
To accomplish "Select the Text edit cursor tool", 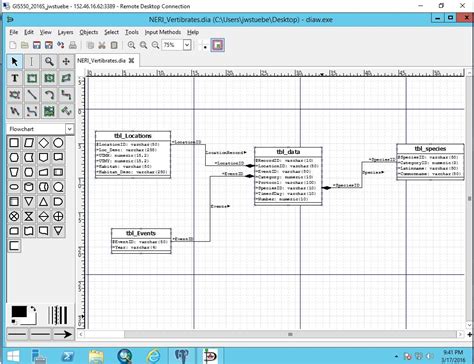I will point(32,62).
